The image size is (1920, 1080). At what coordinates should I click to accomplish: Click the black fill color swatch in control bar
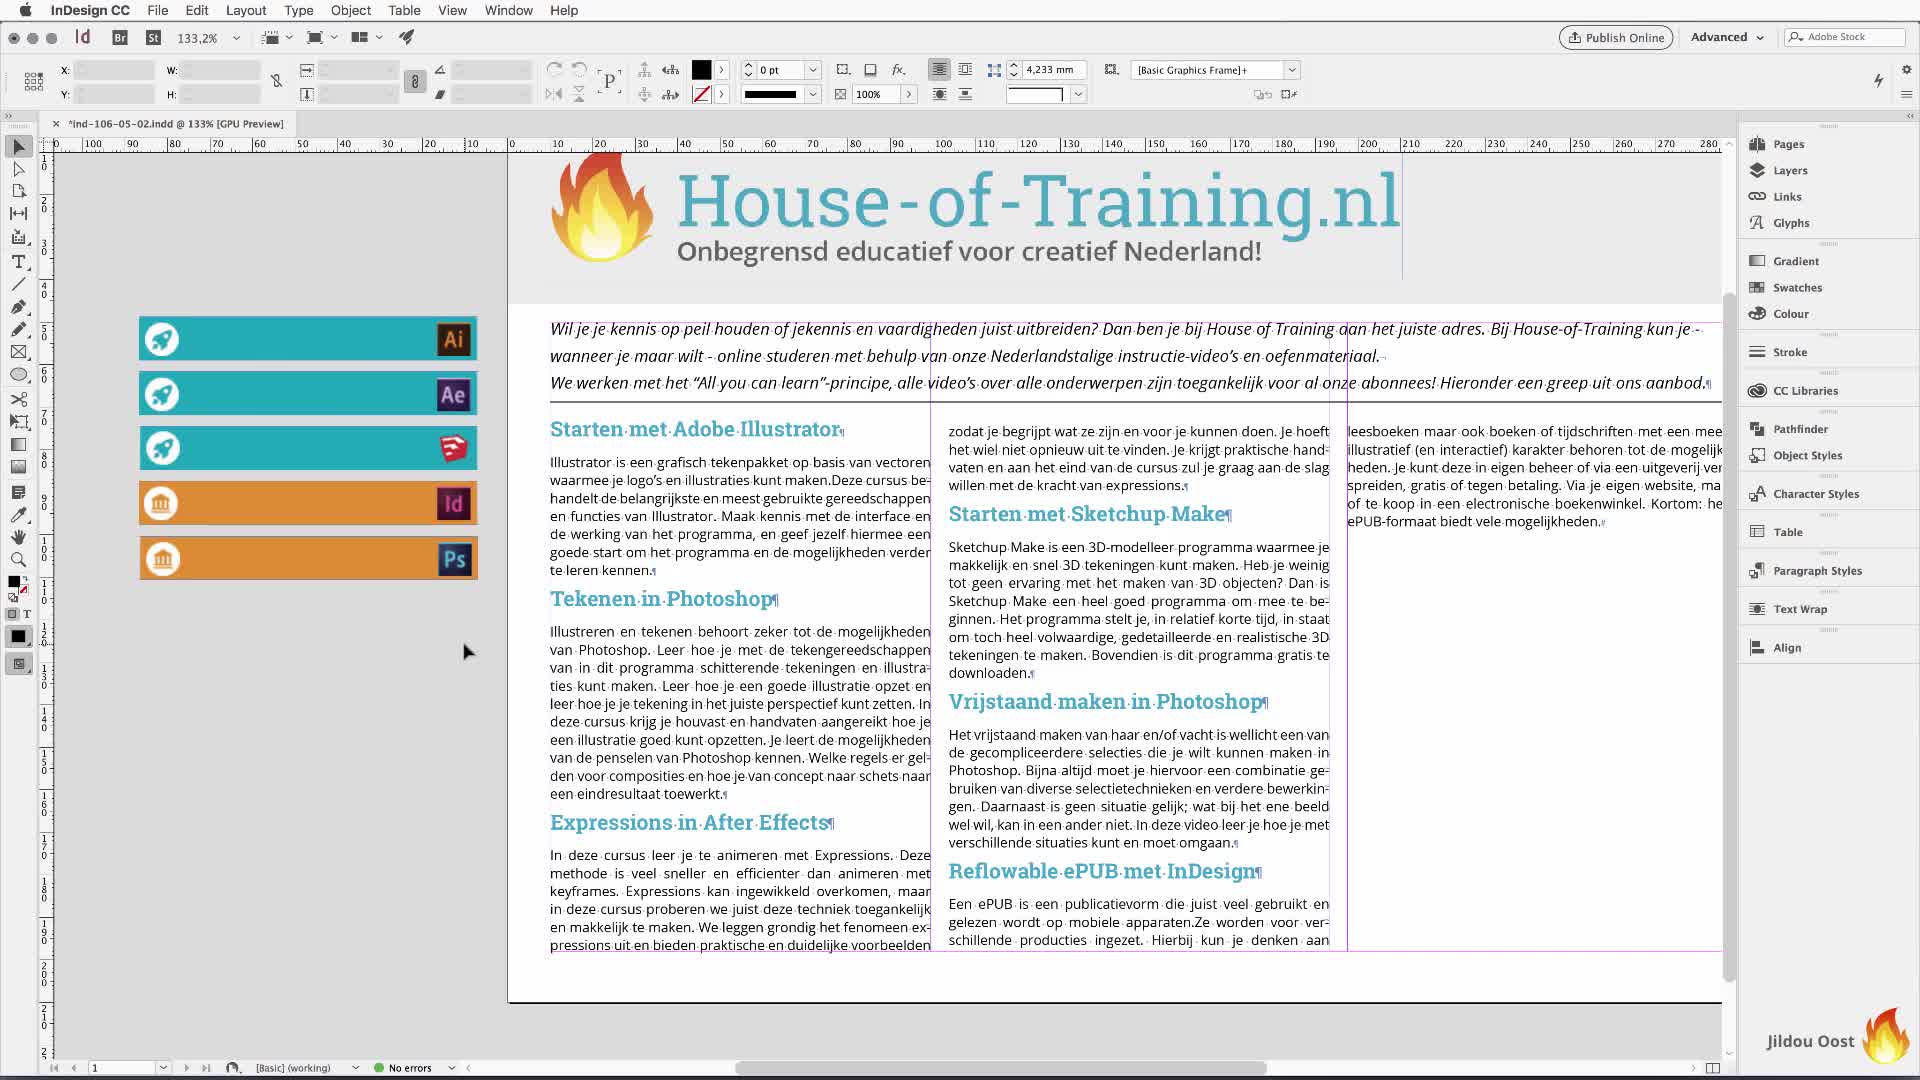701,70
